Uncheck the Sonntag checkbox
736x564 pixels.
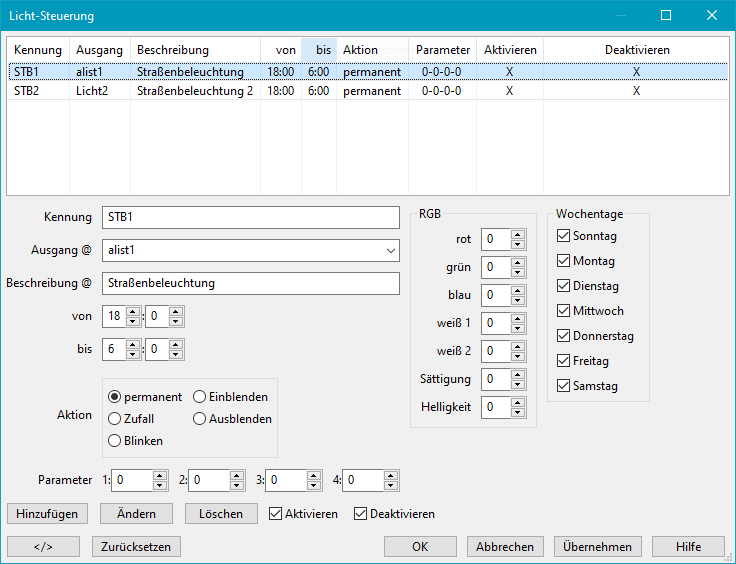tap(564, 236)
